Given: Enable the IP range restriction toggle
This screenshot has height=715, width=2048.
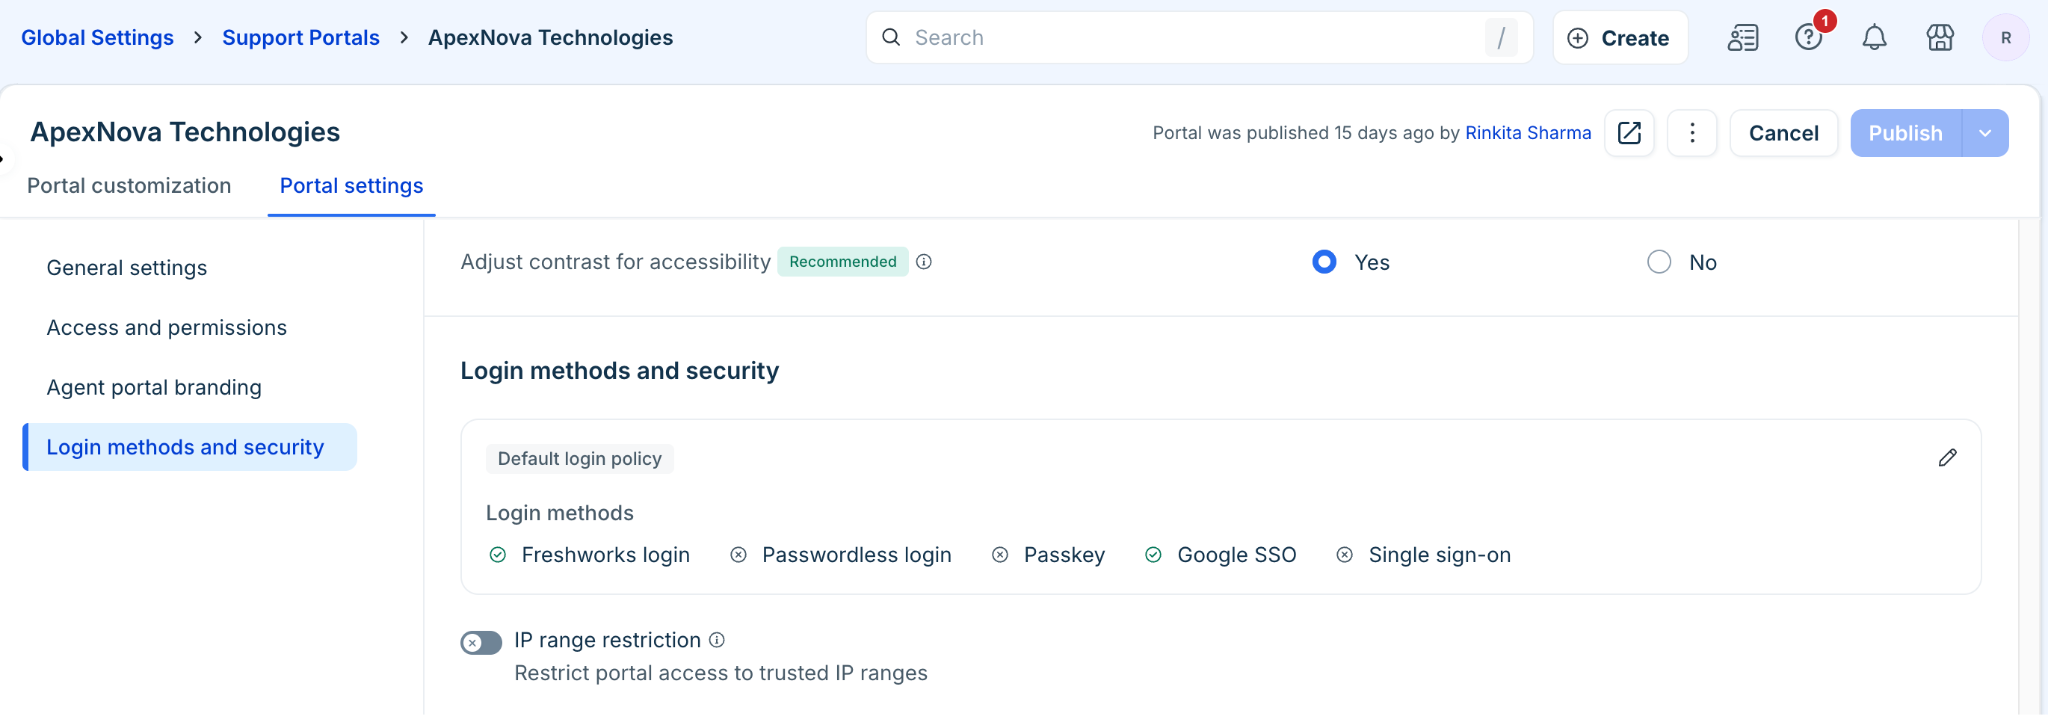Looking at the screenshot, I should [481, 643].
